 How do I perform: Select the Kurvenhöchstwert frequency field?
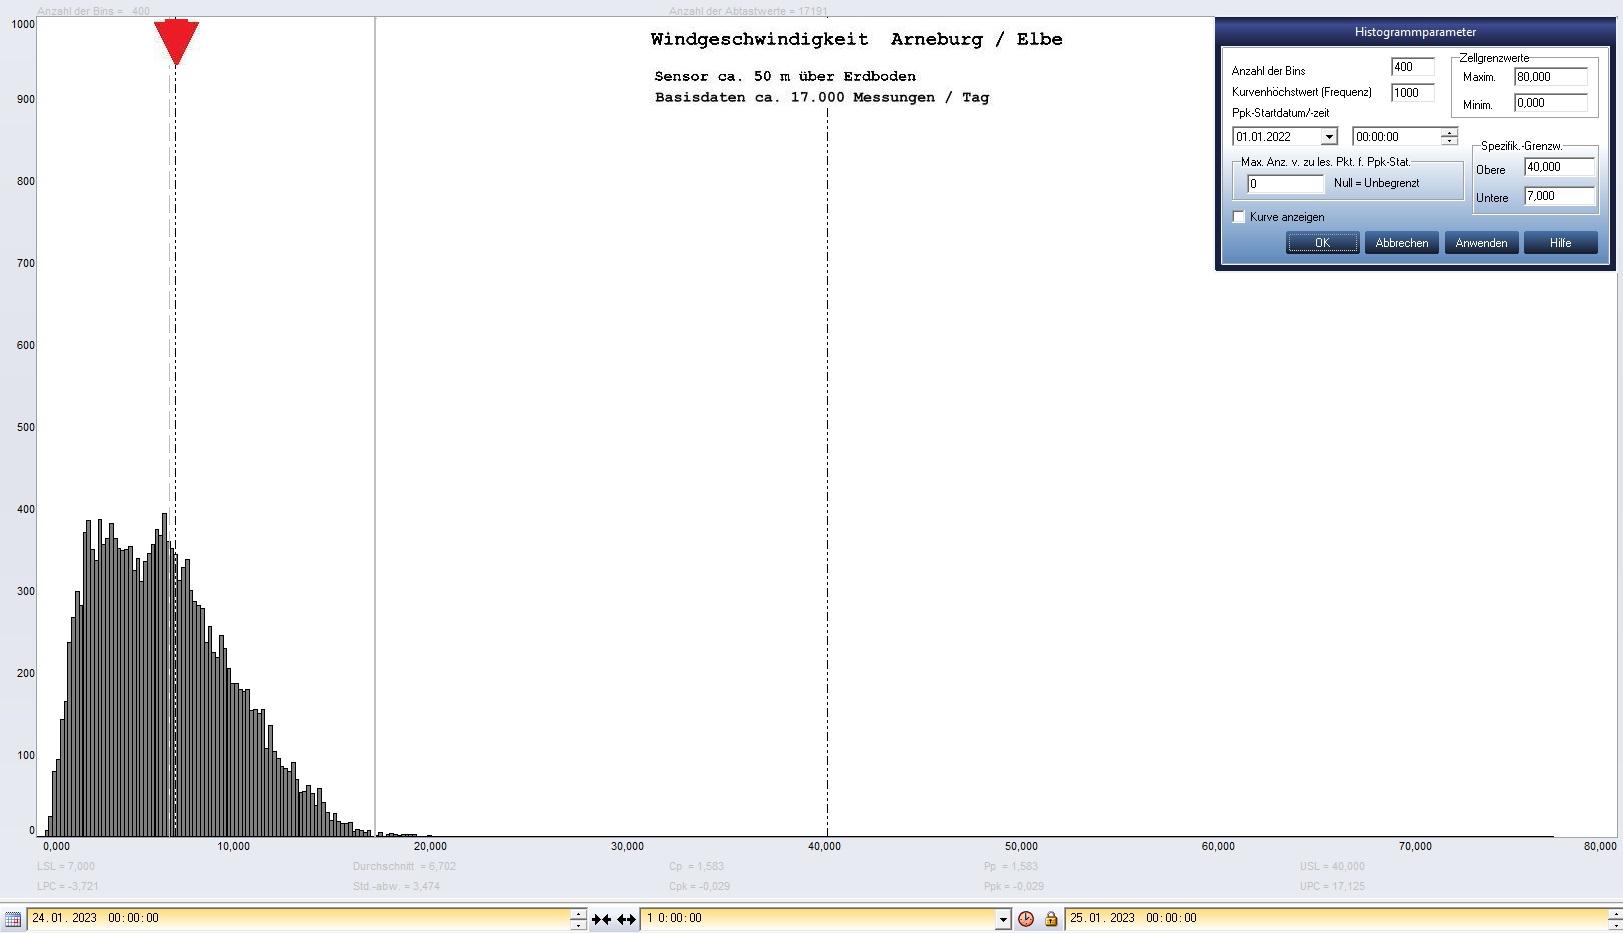1412,93
